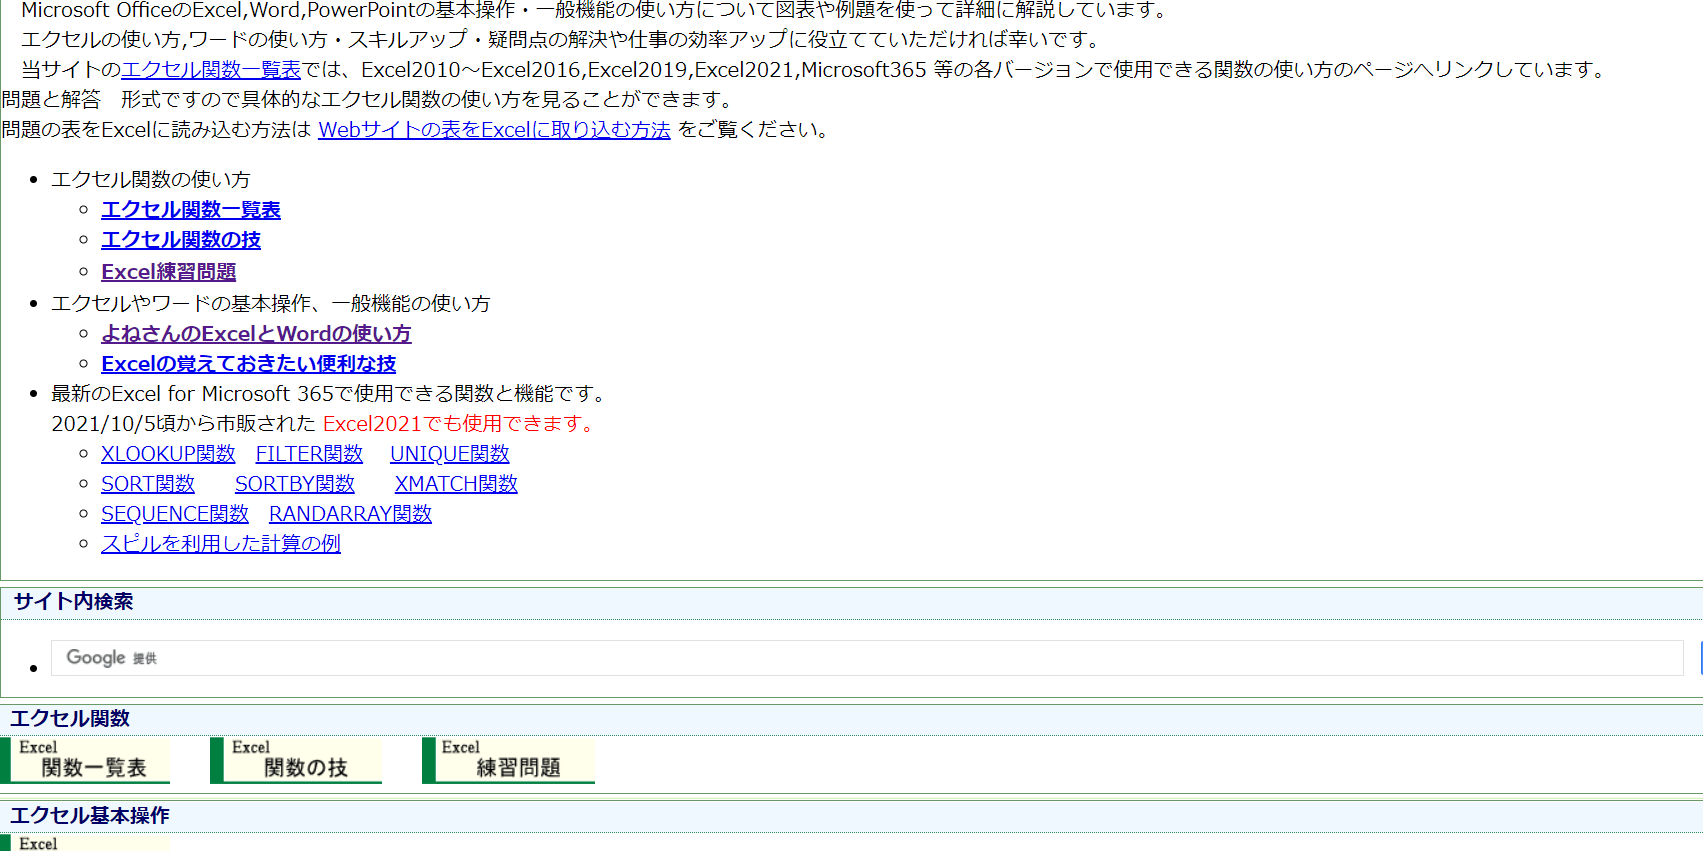The height and width of the screenshot is (851, 1703).
Task: Open the UNIQUE関数 link
Action: [x=450, y=454]
